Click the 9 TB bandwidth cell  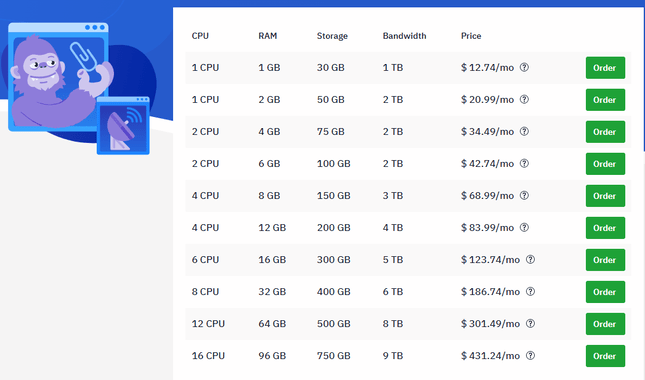click(x=393, y=356)
